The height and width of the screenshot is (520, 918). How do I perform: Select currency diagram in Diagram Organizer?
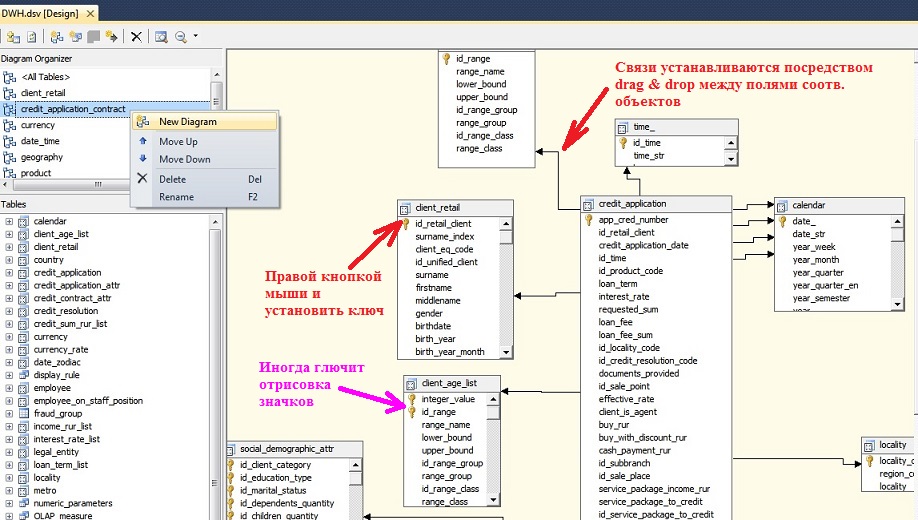coord(38,125)
